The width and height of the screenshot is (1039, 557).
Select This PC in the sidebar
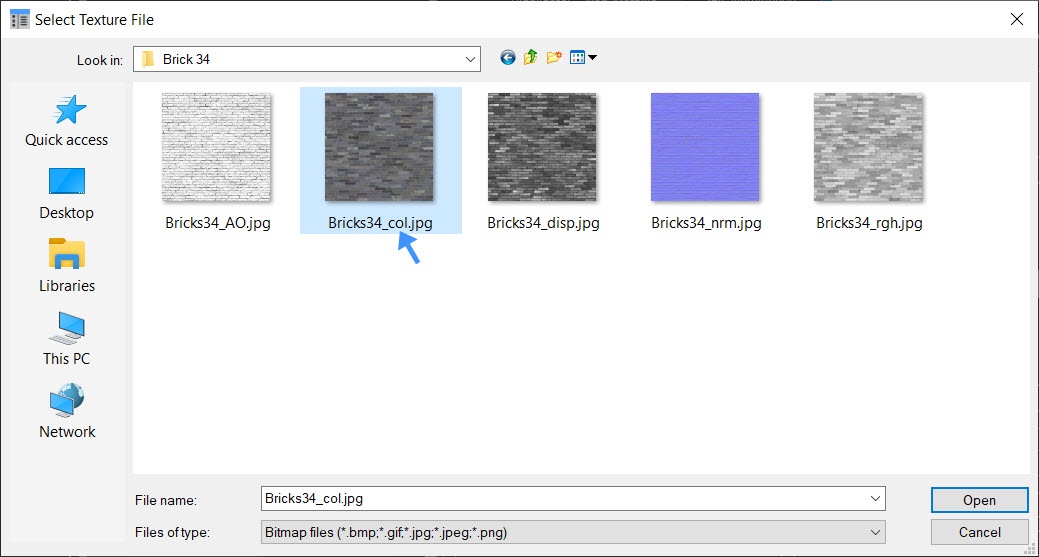pos(66,339)
